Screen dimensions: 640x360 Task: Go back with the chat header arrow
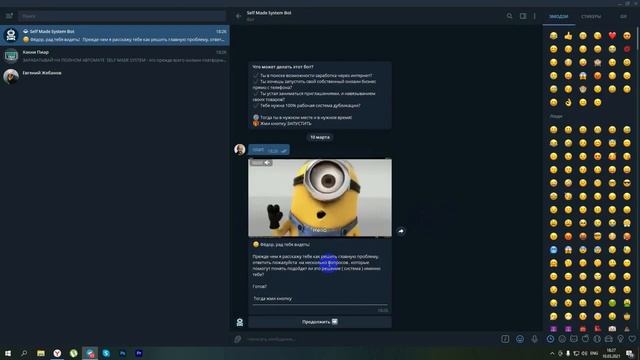pyautogui.click(x=238, y=16)
